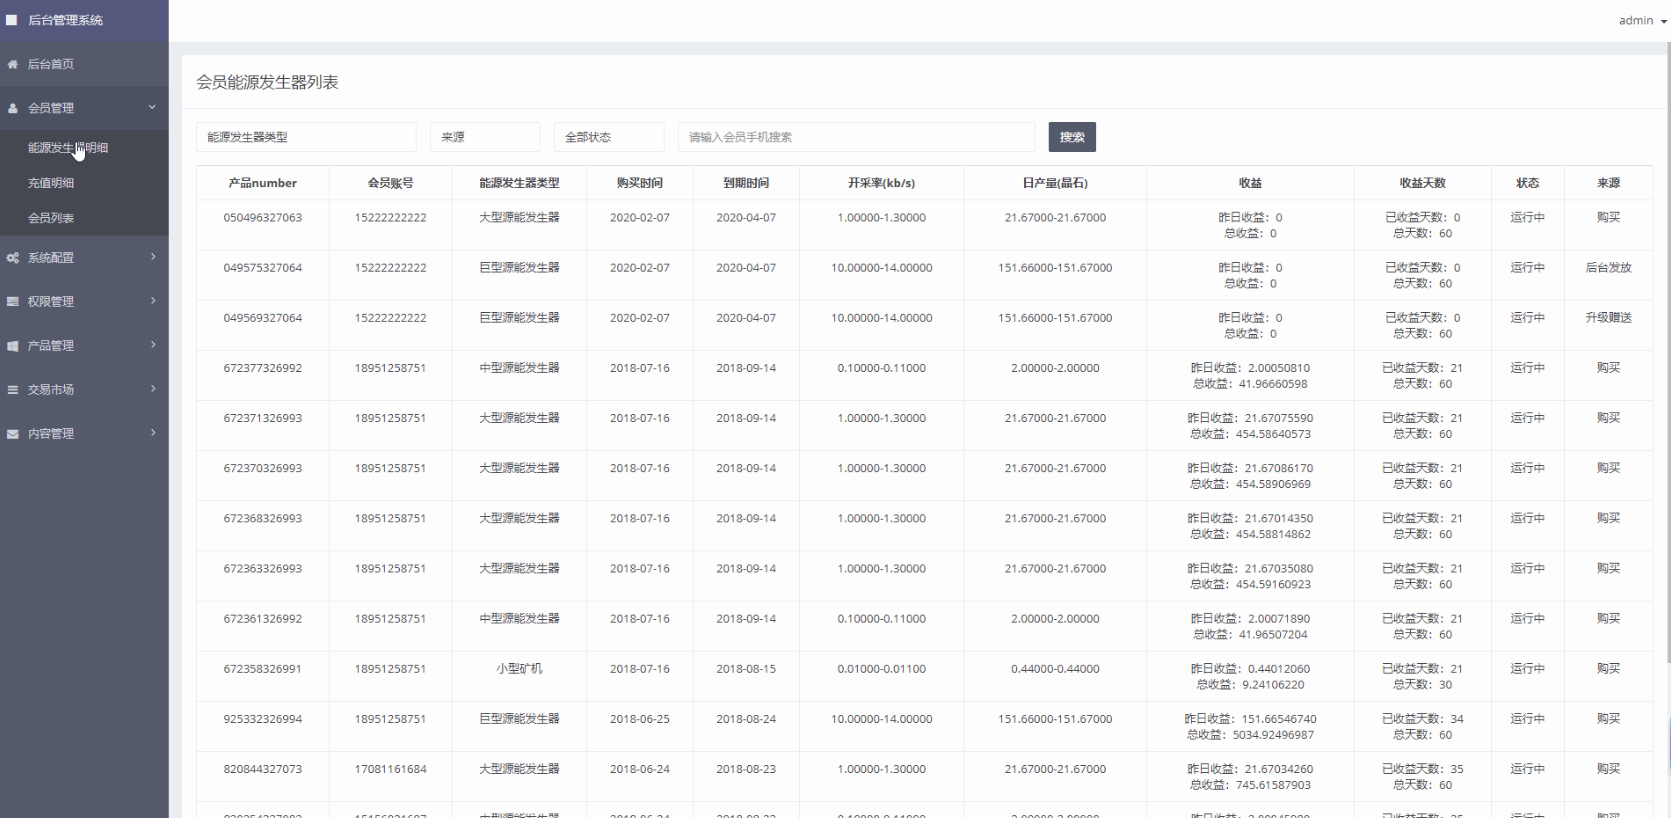Click the user icon beside 会员管理

13,108
